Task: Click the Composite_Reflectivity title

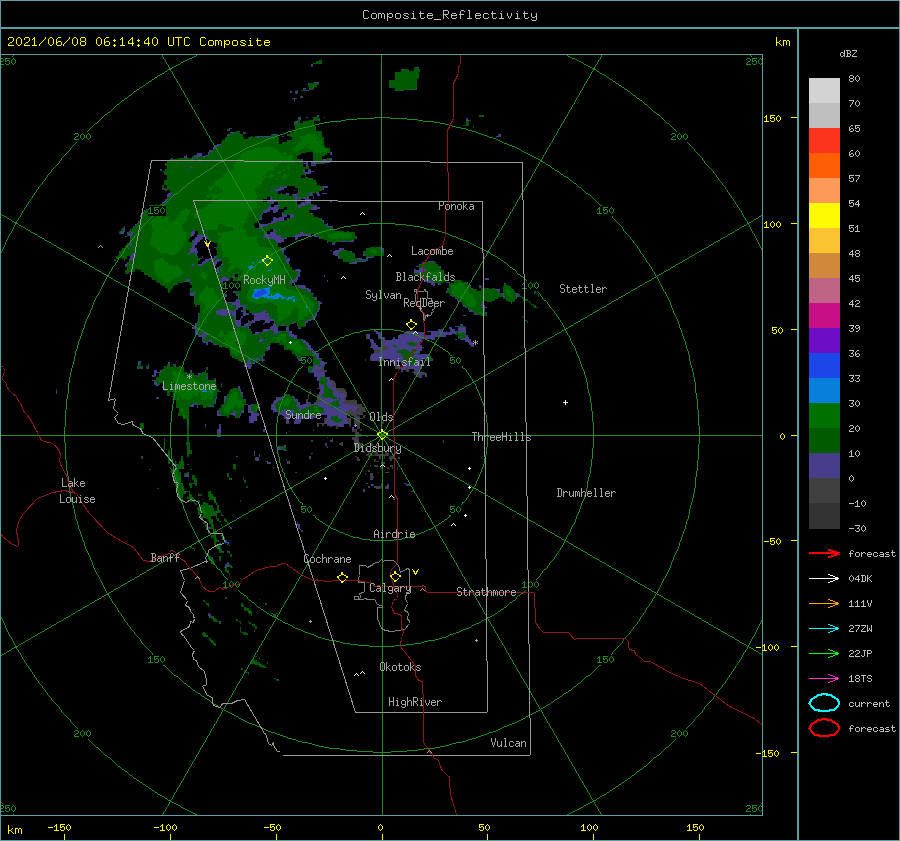Action: [x=449, y=15]
